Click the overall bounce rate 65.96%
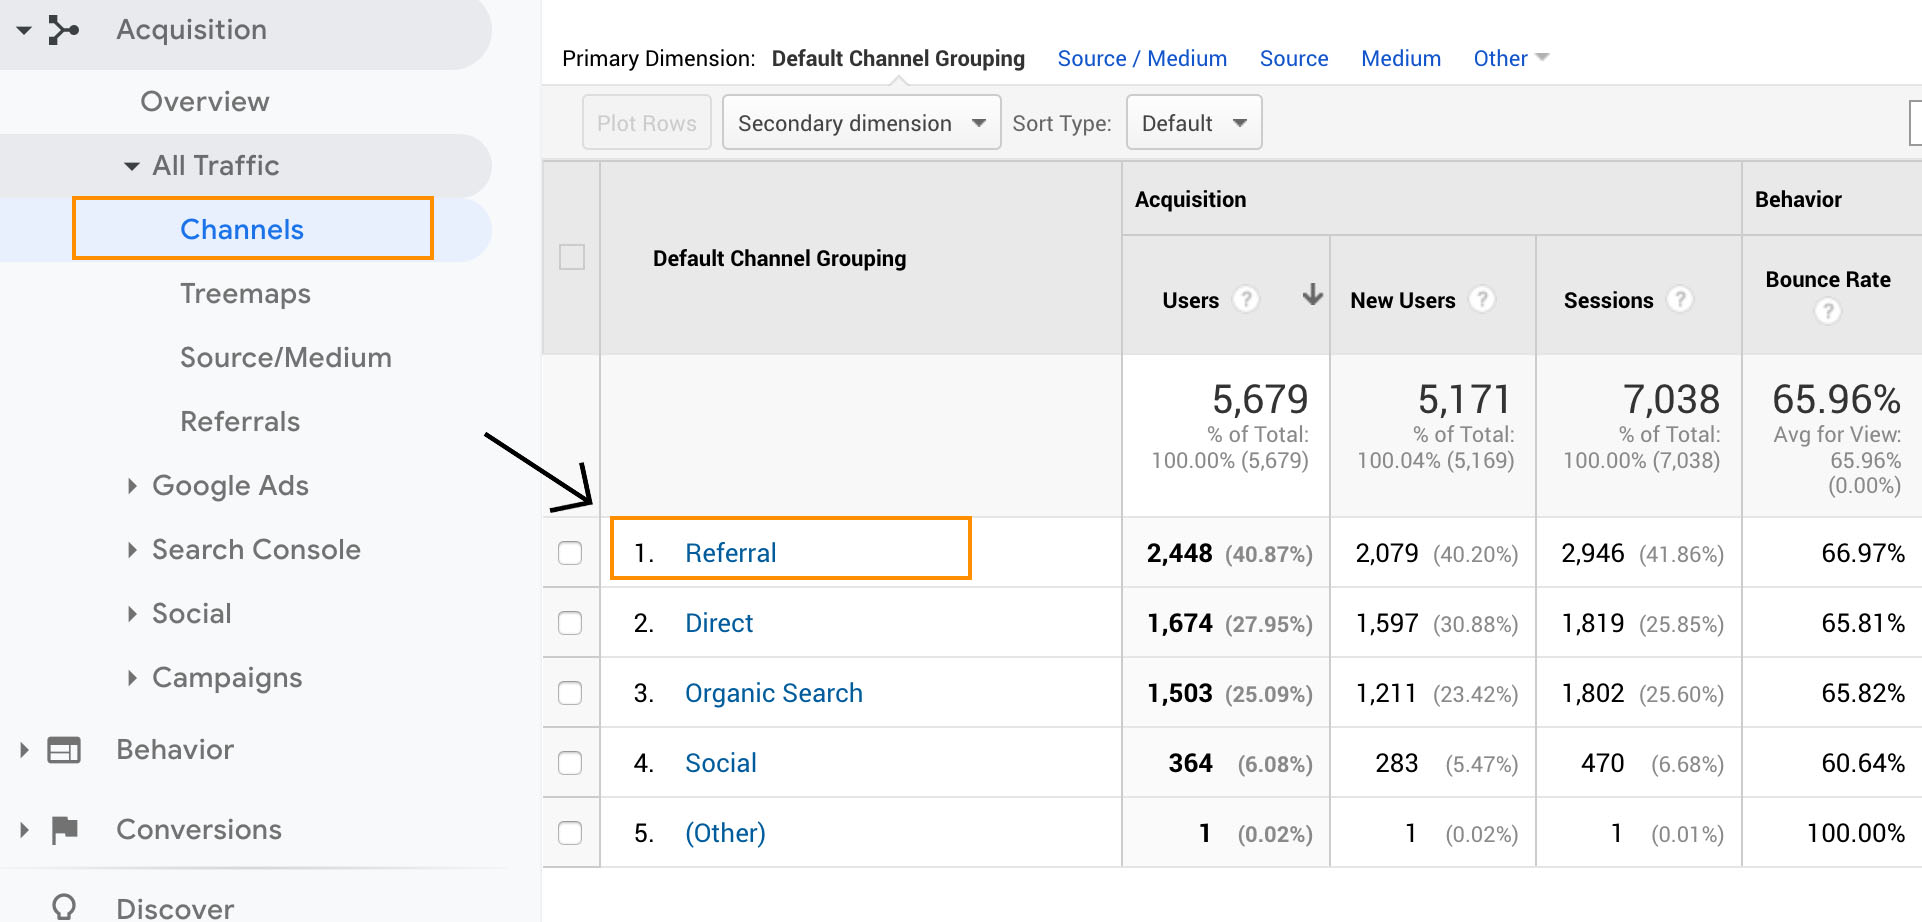 pos(1836,399)
